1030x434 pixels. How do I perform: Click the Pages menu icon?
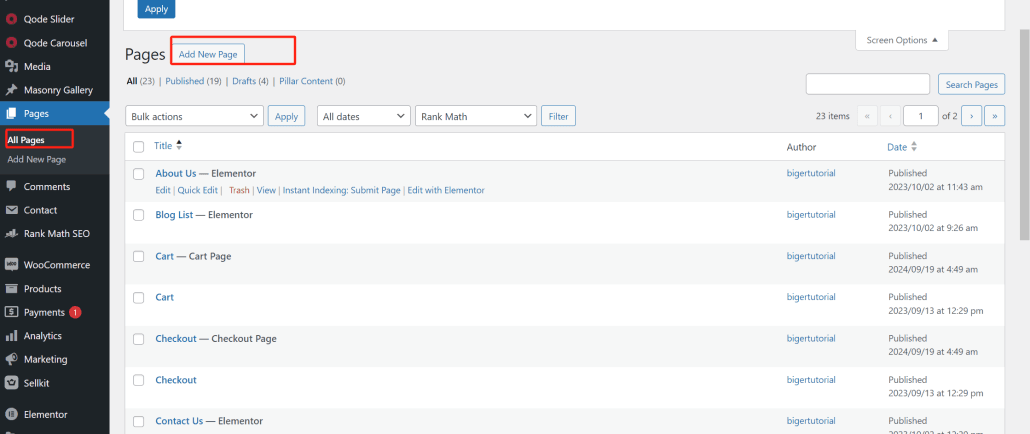[x=11, y=114]
